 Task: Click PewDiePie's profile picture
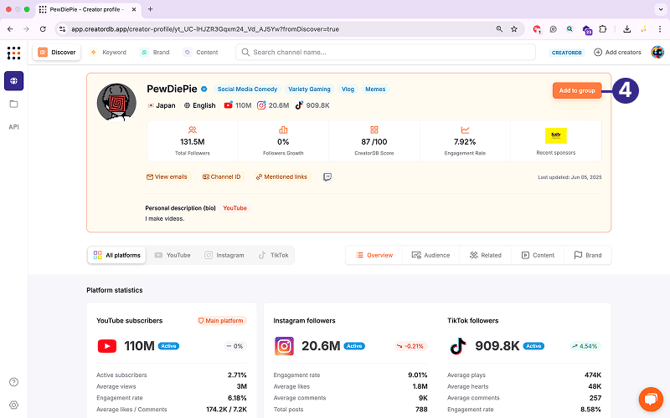click(116, 103)
